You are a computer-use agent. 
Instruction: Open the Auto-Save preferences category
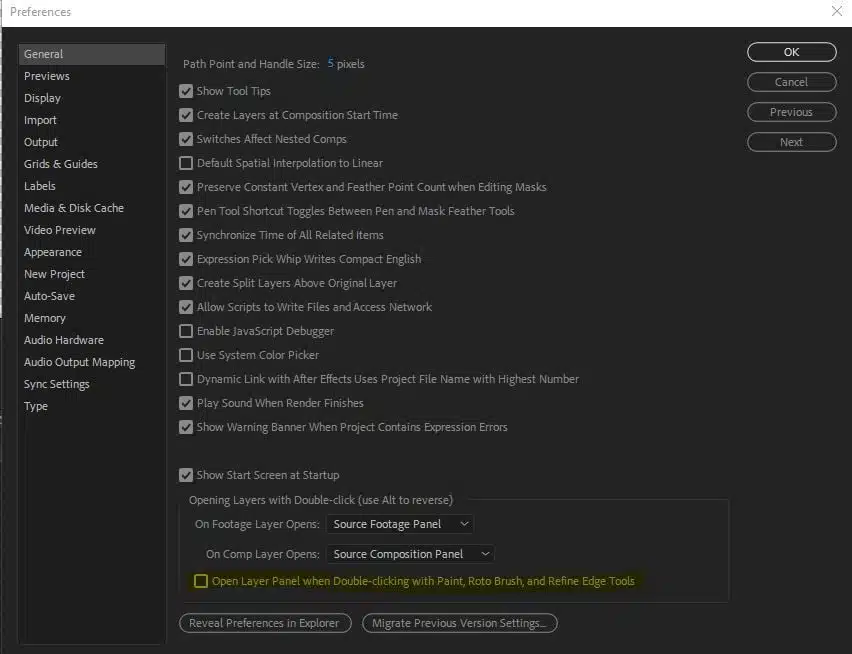click(49, 296)
